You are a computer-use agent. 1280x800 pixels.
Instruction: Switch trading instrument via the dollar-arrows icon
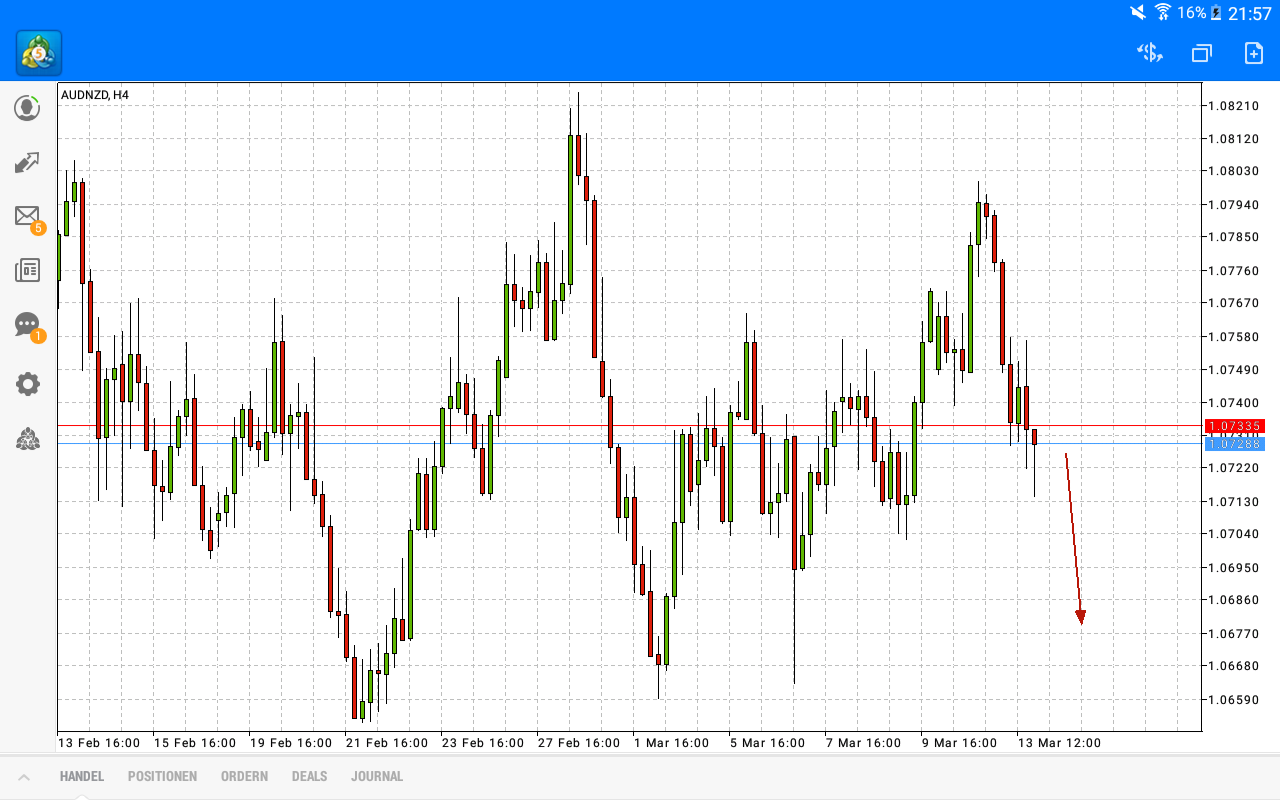click(x=1149, y=52)
